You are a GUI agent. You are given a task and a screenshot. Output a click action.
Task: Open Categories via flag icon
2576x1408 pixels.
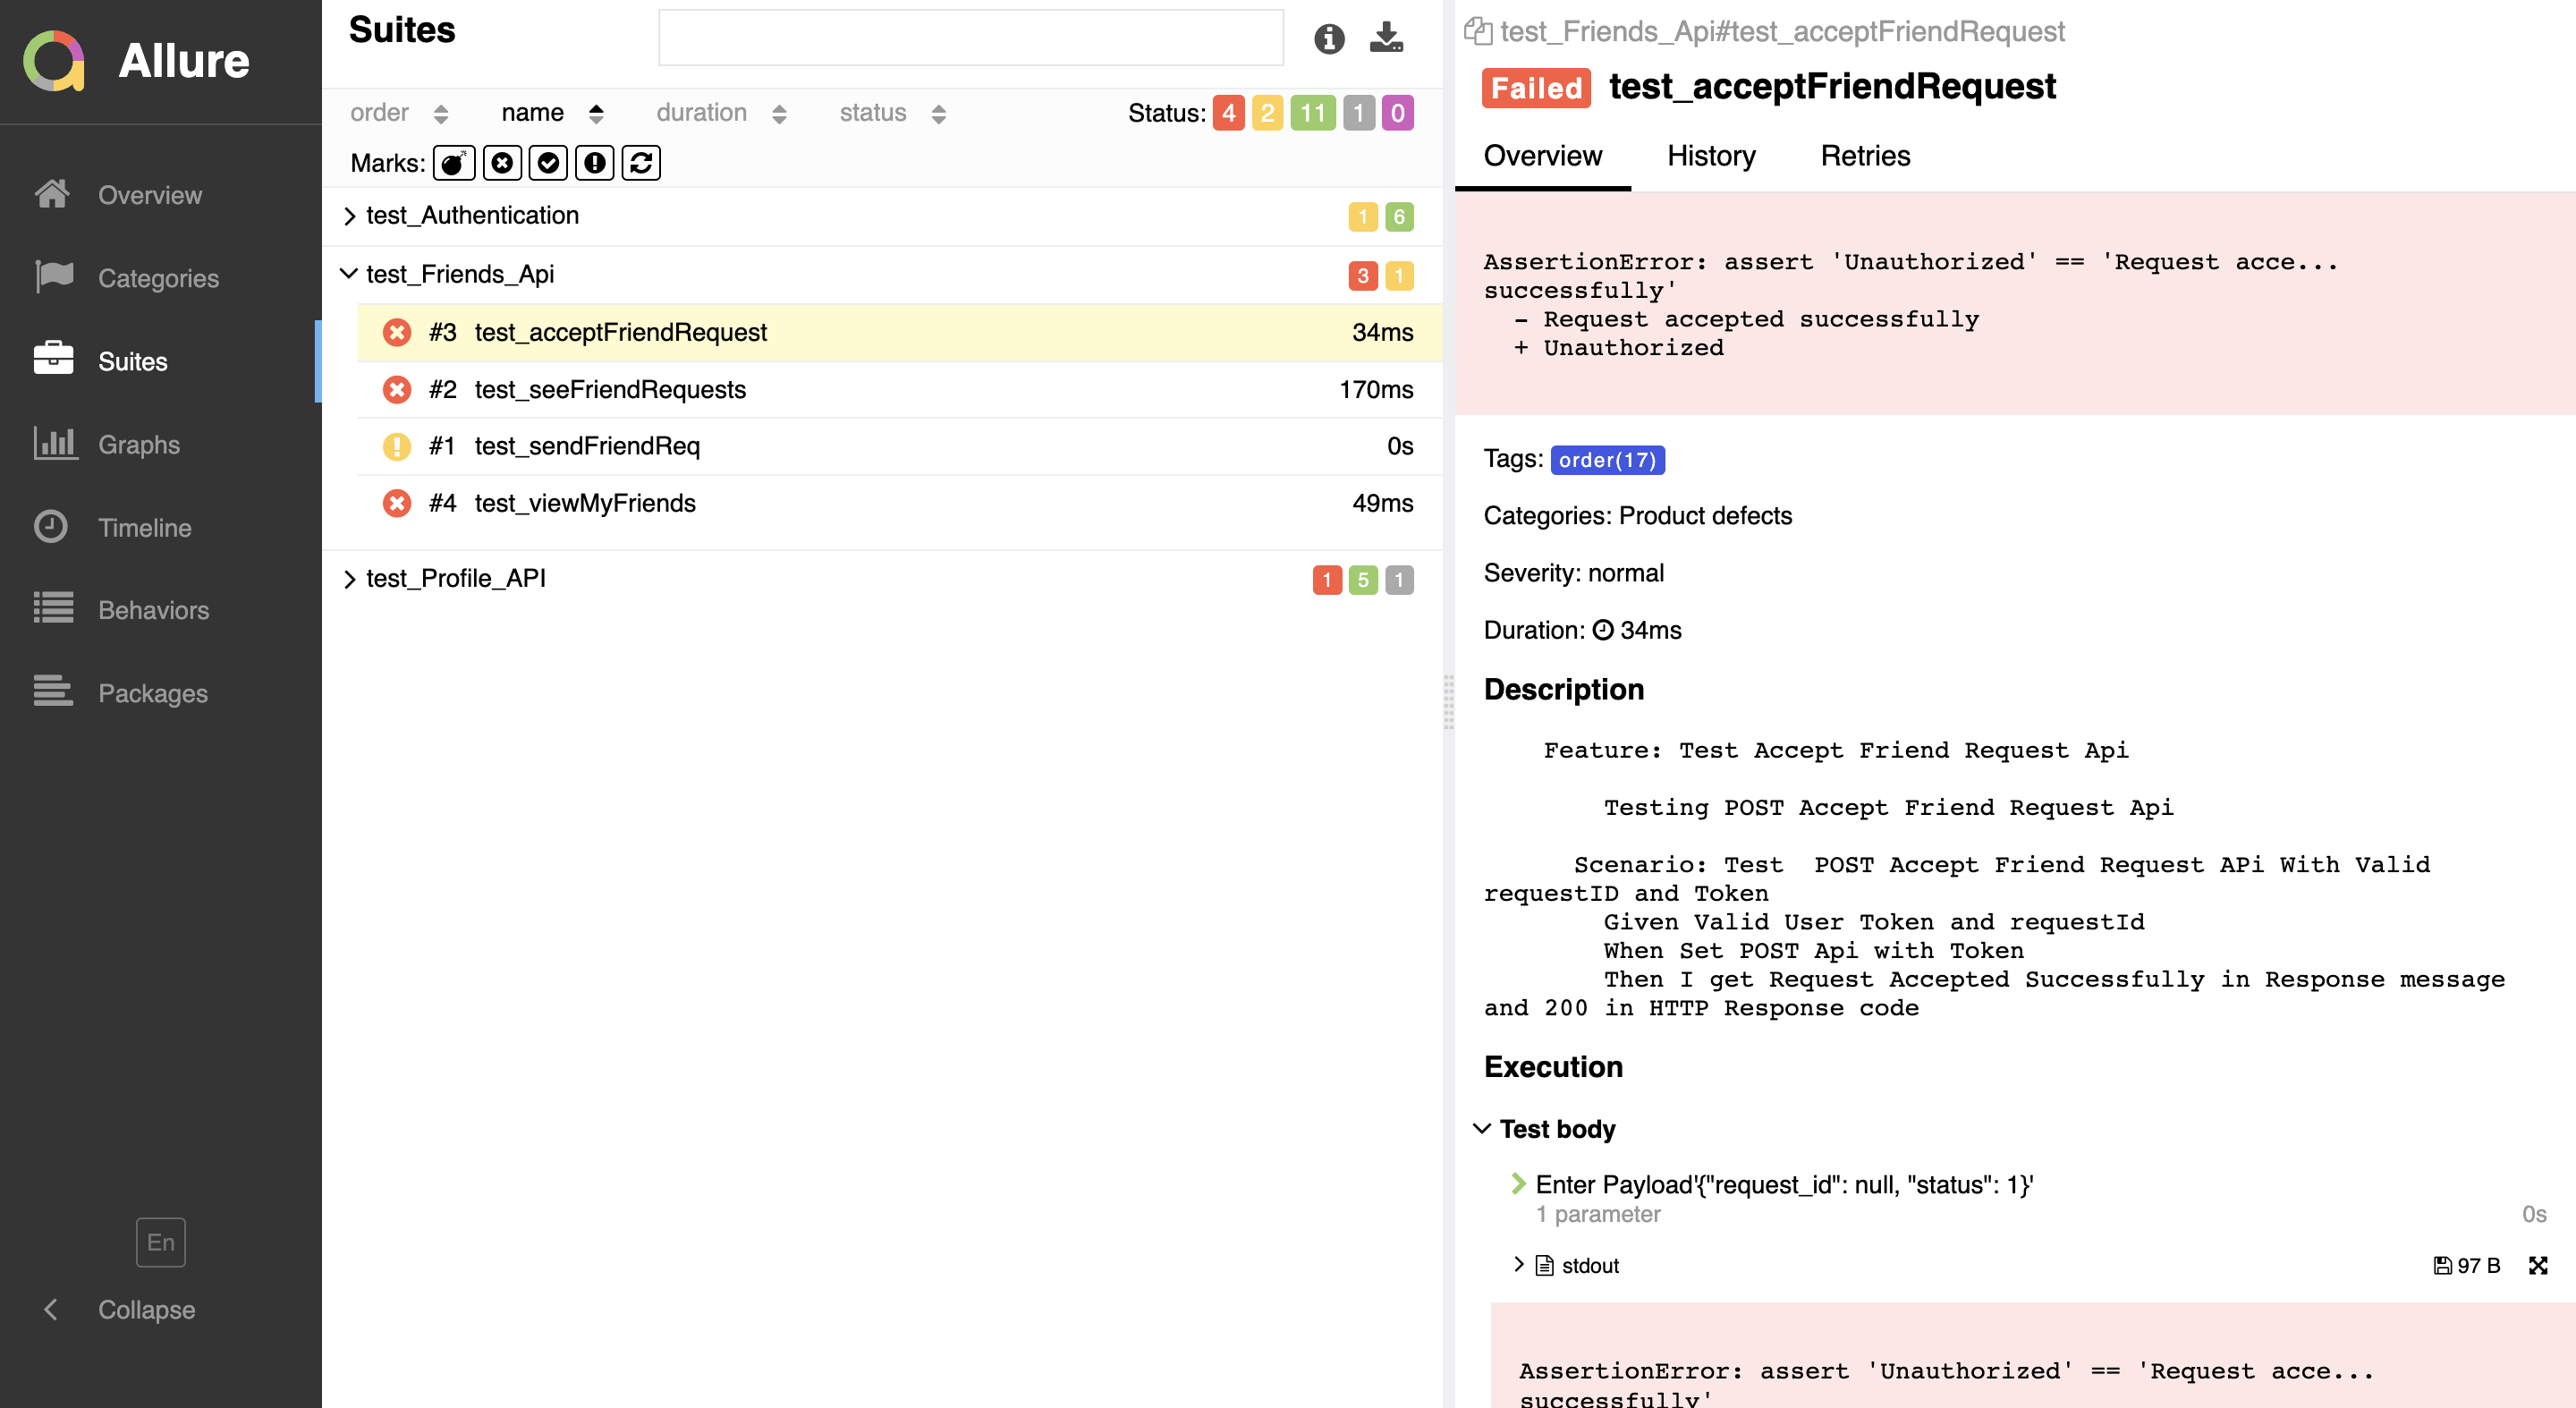pos(54,277)
